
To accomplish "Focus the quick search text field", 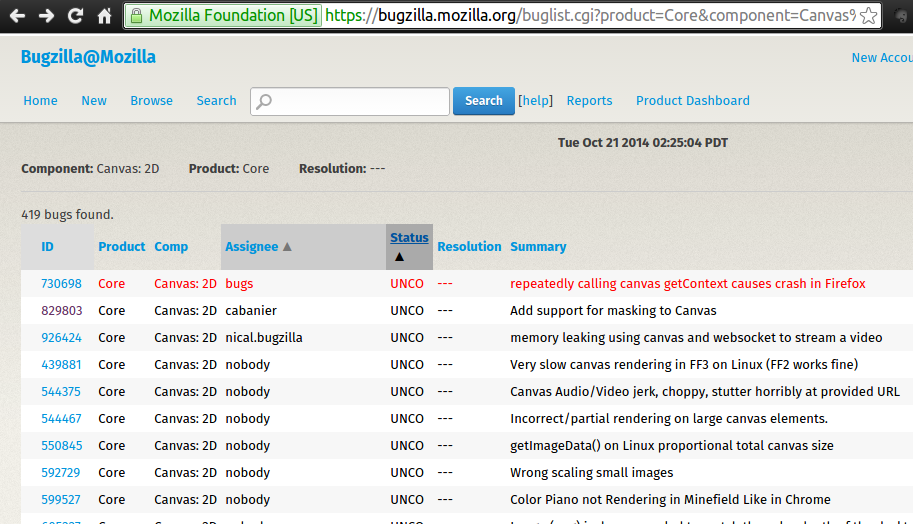I will 350,101.
